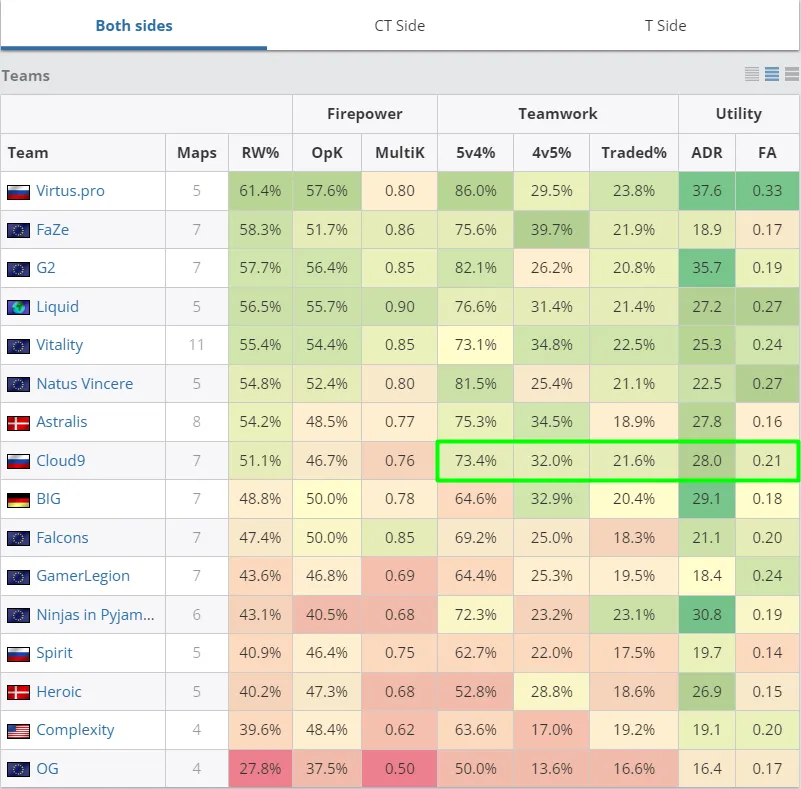Click Ninjas in Pyjamas ADR value 30.8
The height and width of the screenshot is (789, 801).
[707, 615]
